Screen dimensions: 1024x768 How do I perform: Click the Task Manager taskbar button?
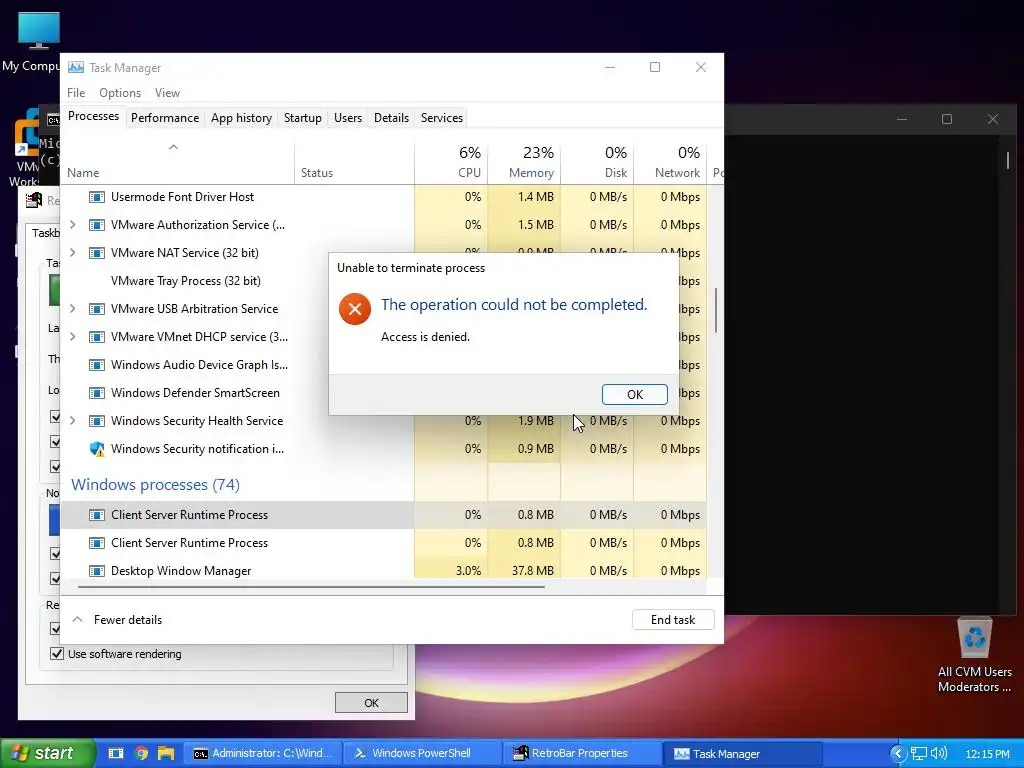tap(742, 753)
